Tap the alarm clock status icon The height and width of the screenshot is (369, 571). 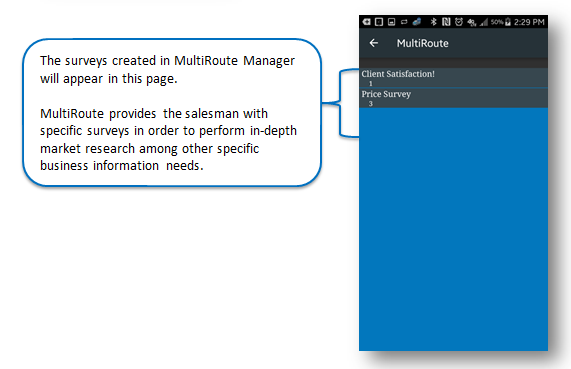tap(459, 22)
